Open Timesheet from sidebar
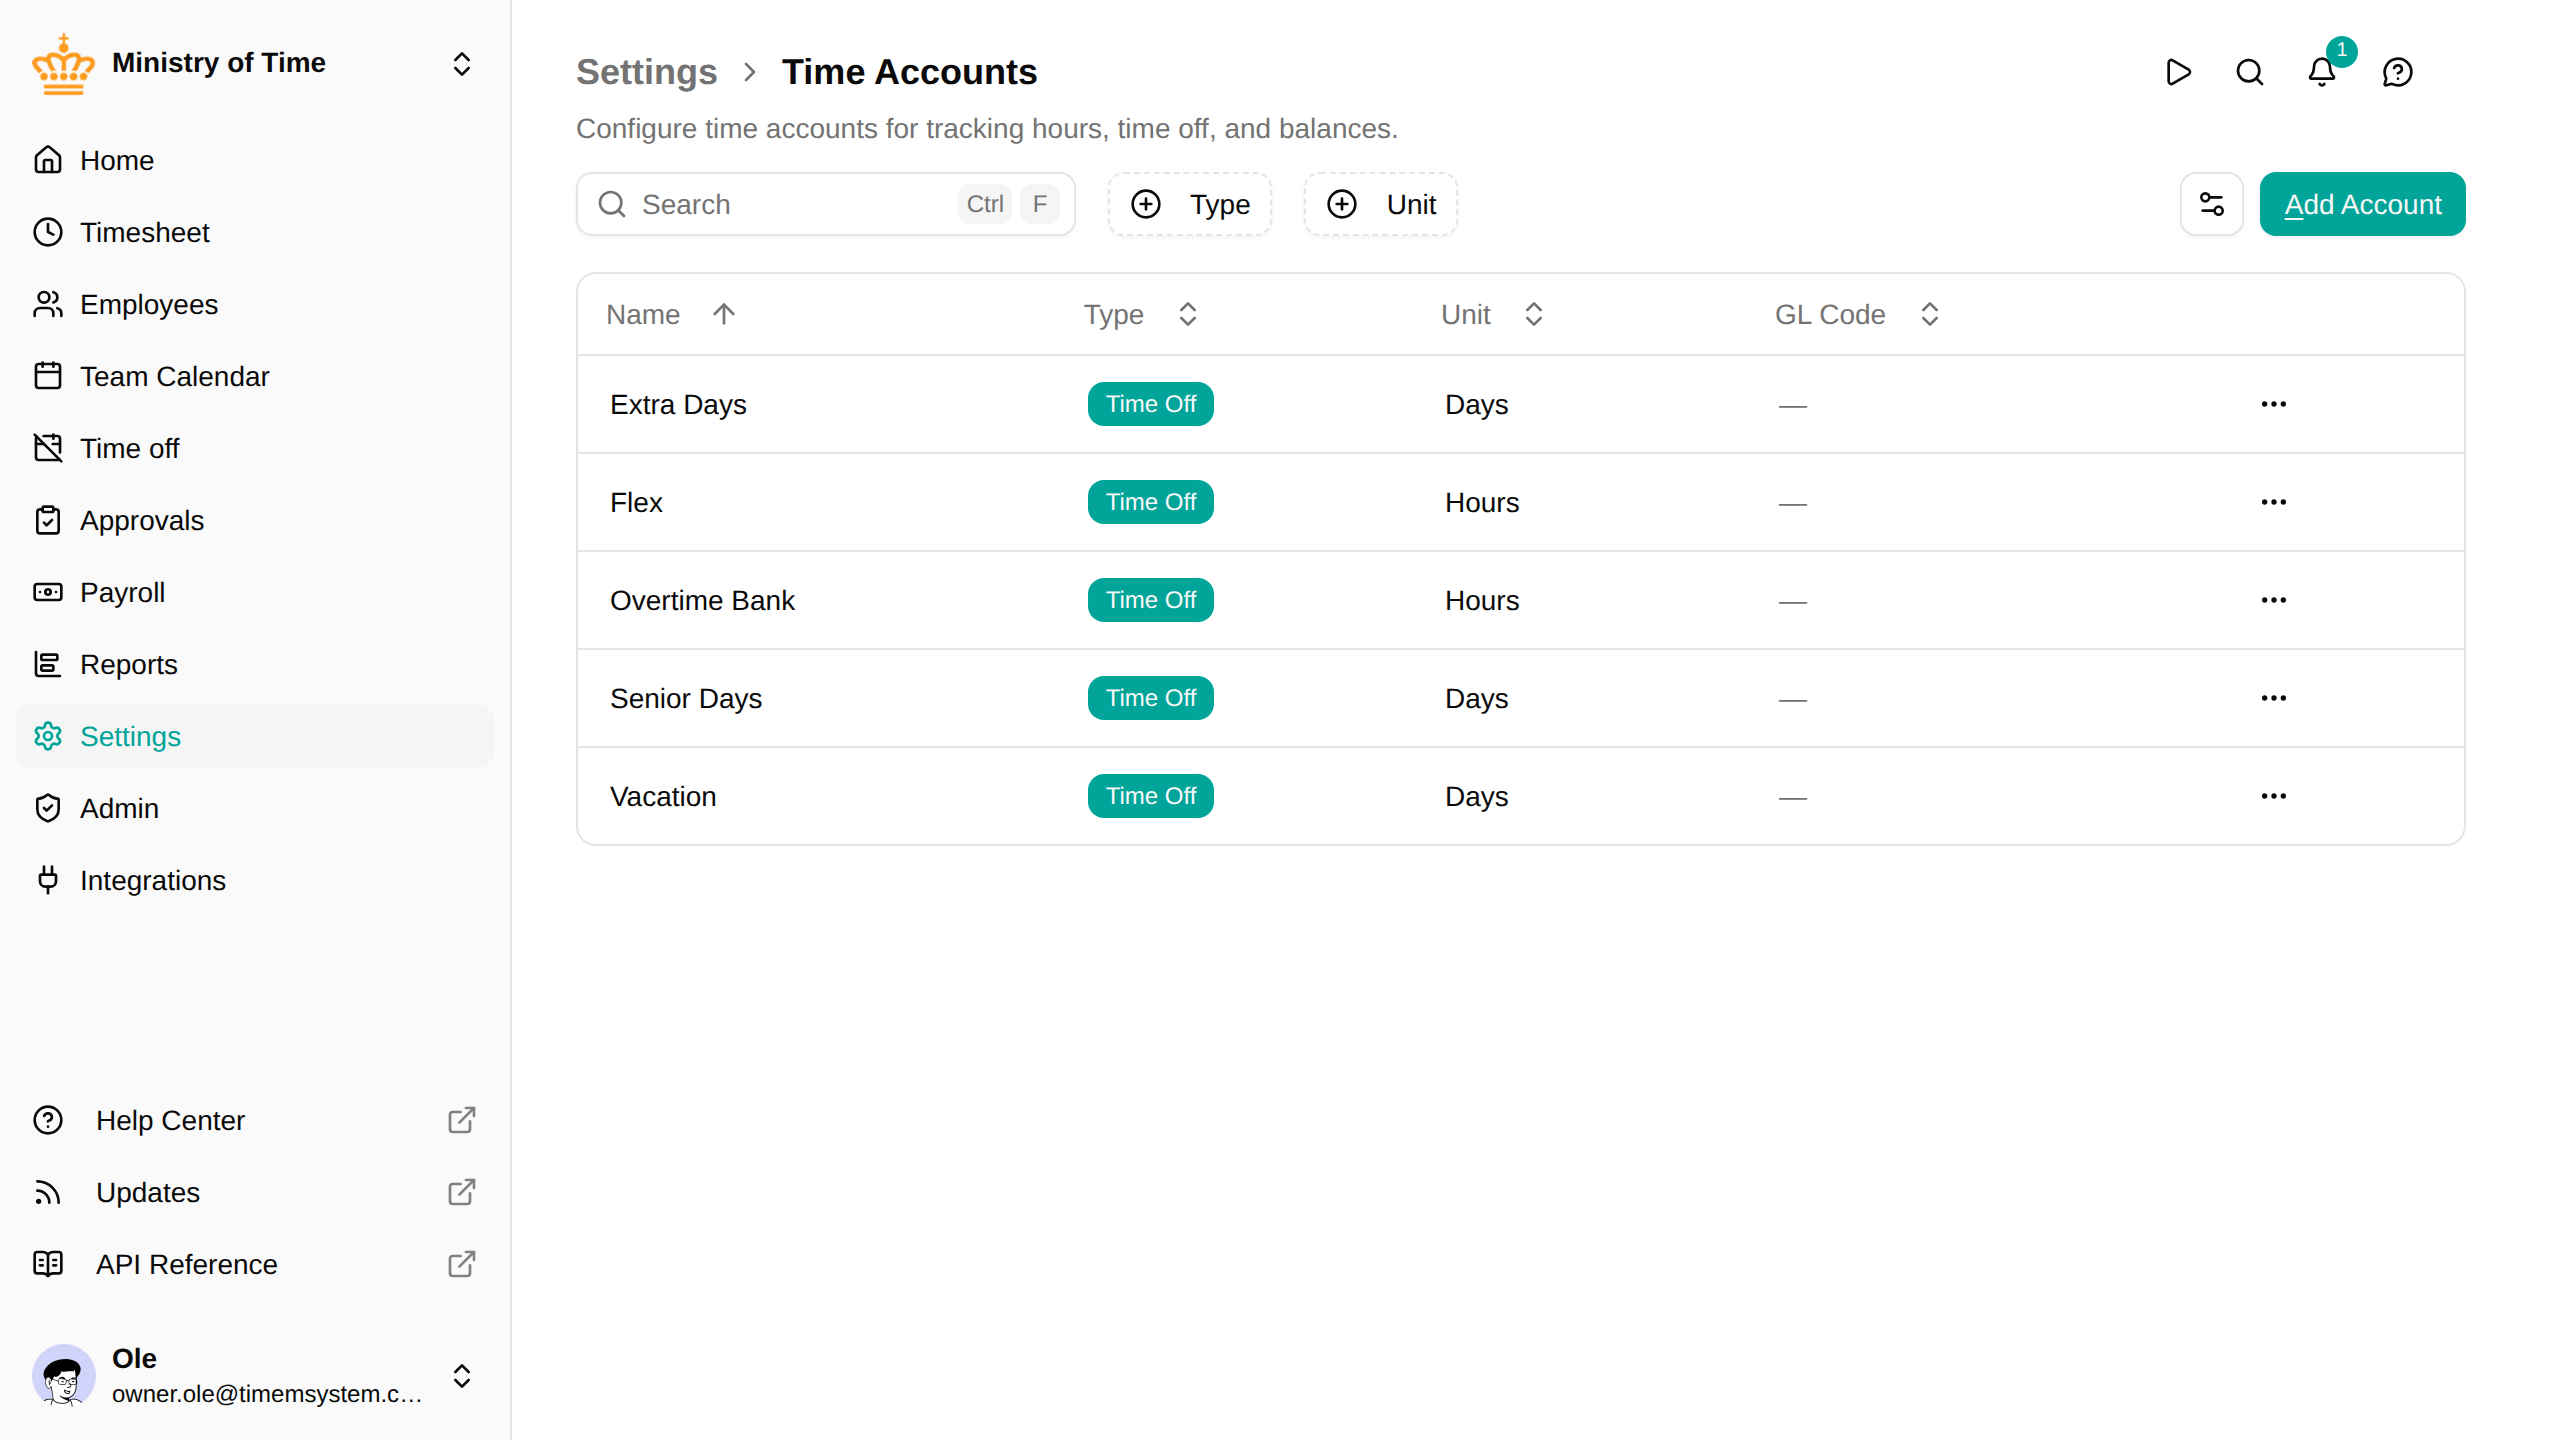Viewport: 2560px width, 1440px height. pos(255,232)
